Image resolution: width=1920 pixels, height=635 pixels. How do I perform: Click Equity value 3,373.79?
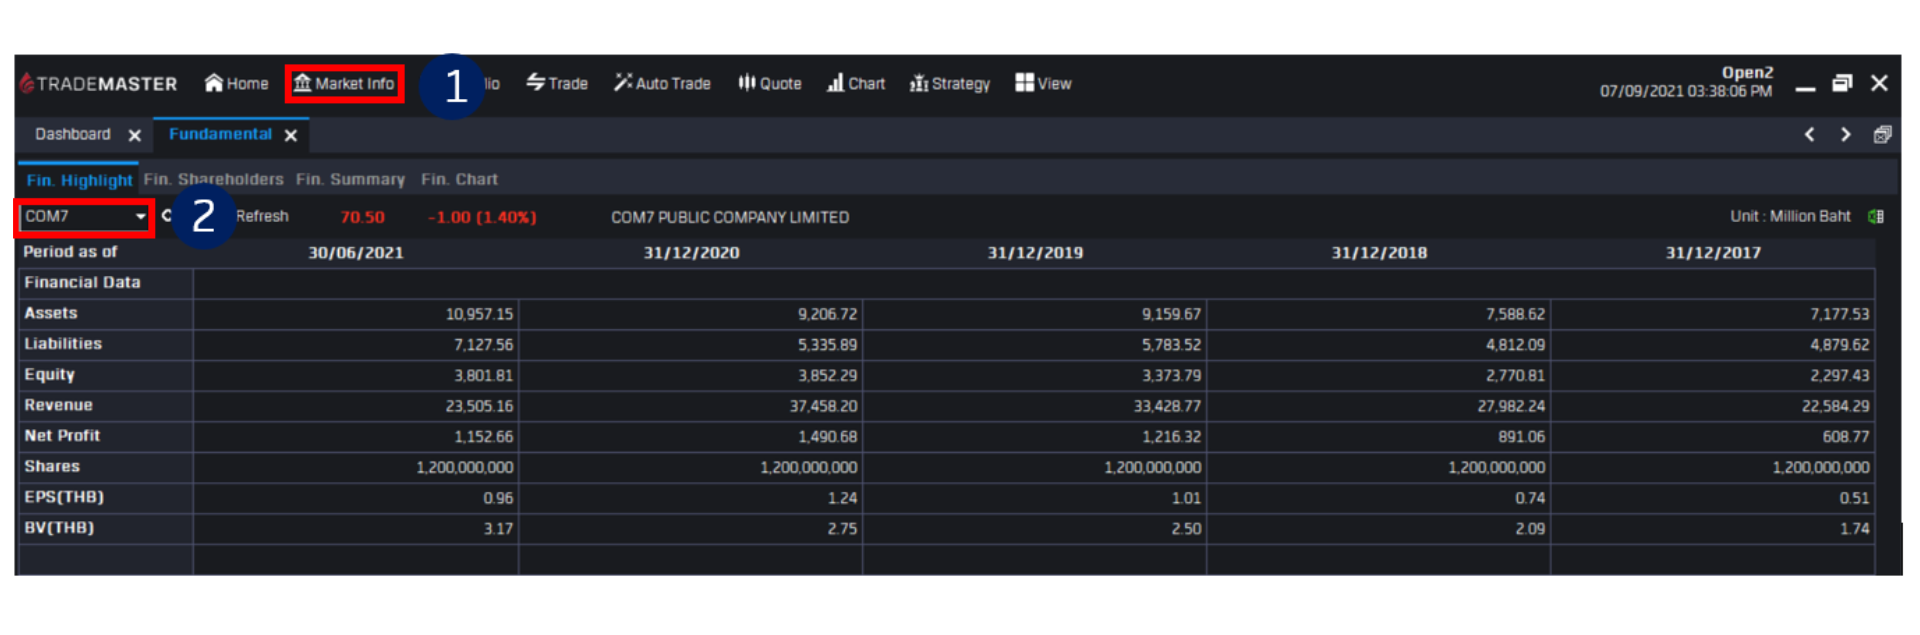point(1171,376)
